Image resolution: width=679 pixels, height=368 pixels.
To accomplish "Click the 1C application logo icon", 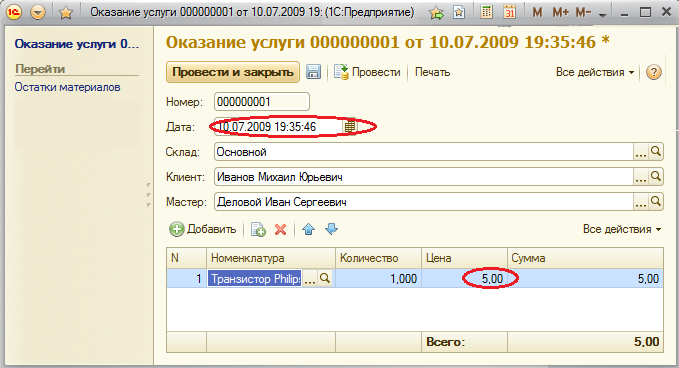I will coord(13,12).
